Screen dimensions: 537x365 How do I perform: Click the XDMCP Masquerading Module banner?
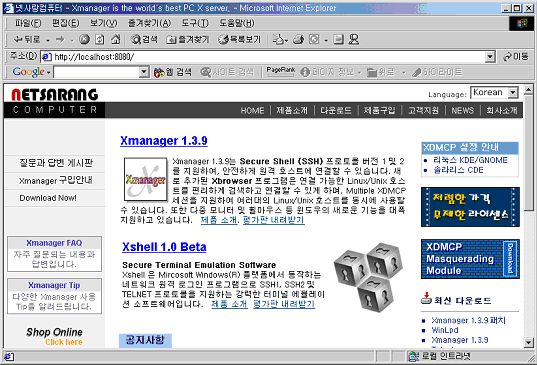click(470, 259)
